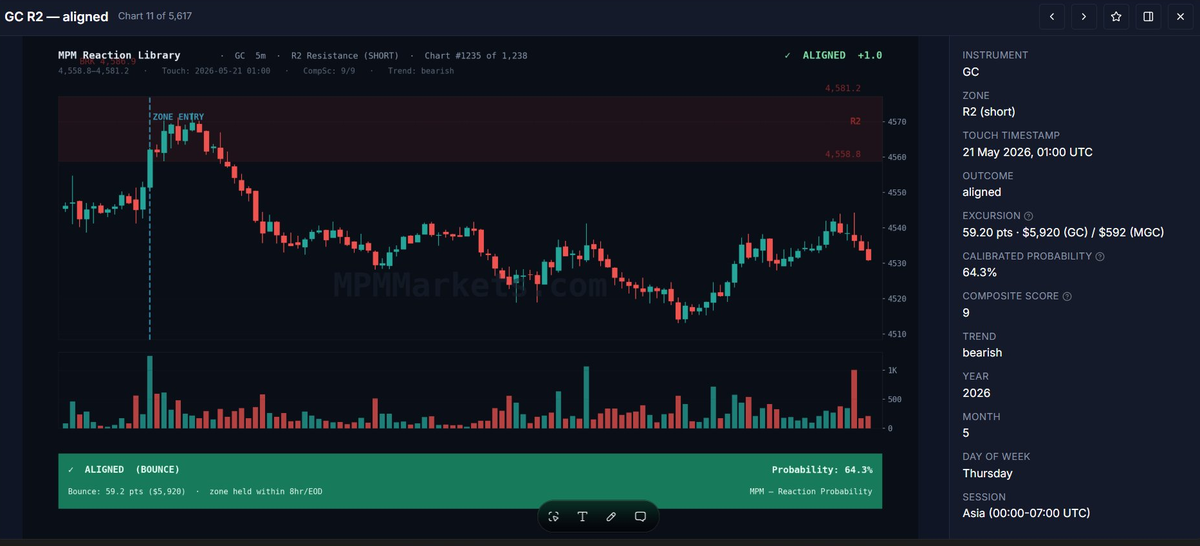
Task: Open the comment annotation tool
Action: coord(640,516)
